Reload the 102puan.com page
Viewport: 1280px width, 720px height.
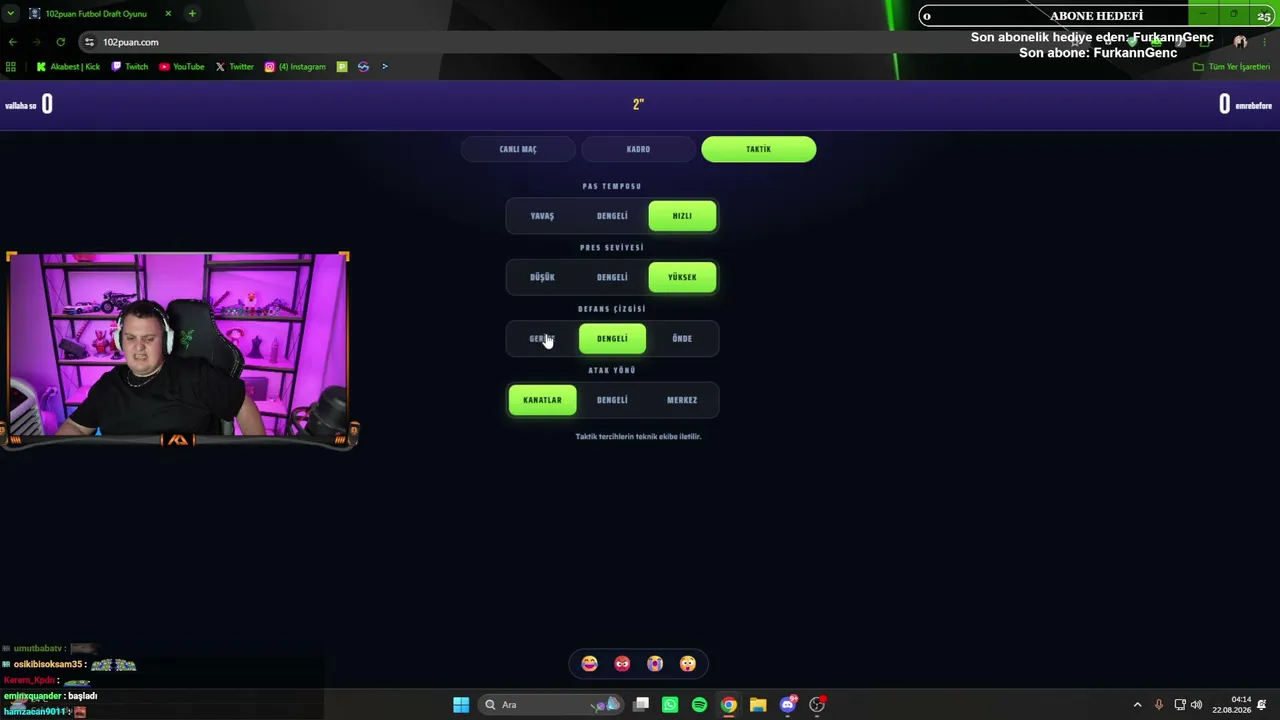point(61,42)
